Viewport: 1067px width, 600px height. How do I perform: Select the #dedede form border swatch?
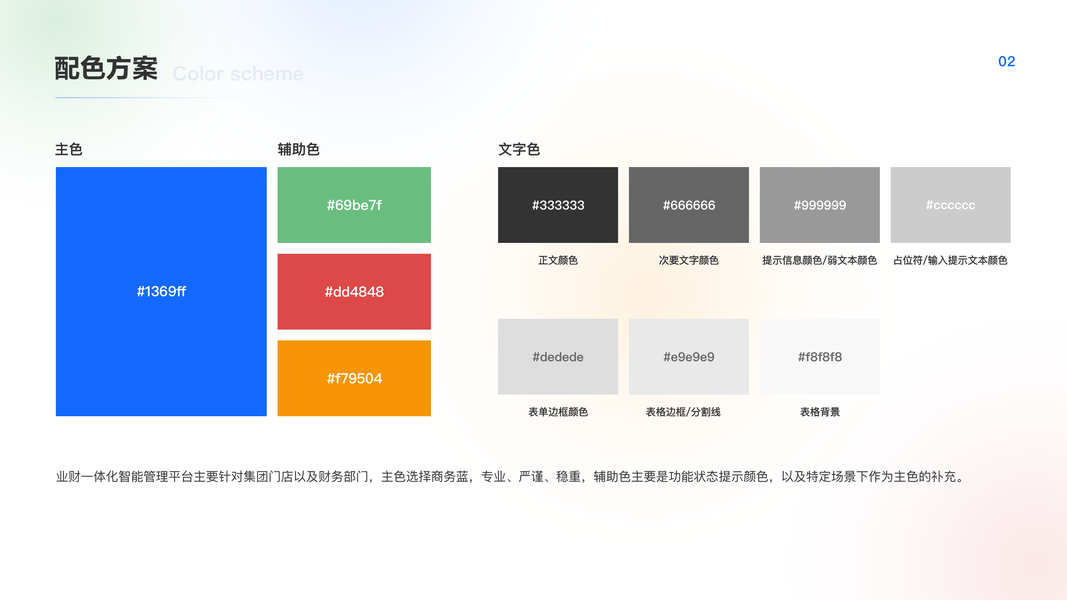pyautogui.click(x=558, y=356)
